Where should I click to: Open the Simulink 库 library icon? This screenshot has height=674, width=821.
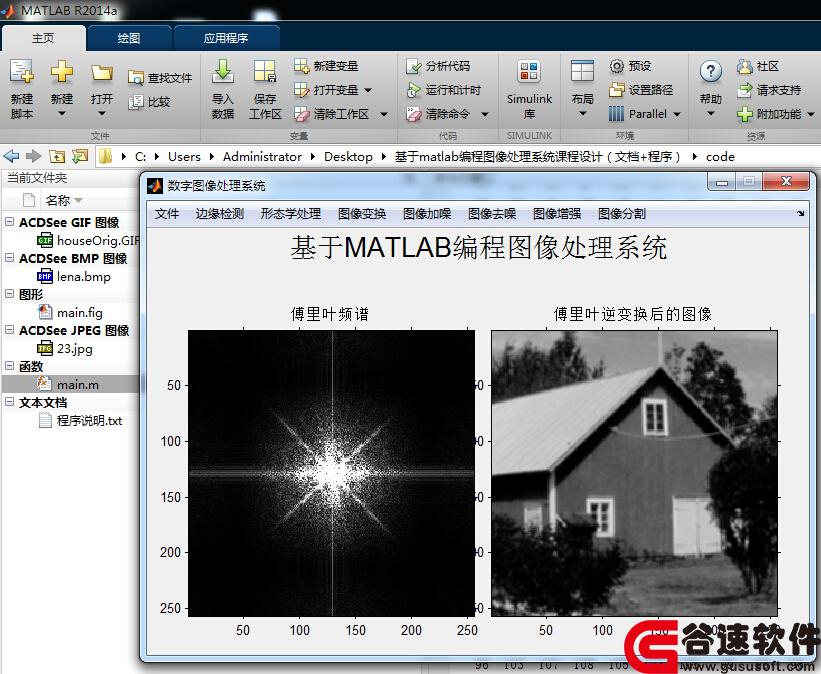pos(529,71)
